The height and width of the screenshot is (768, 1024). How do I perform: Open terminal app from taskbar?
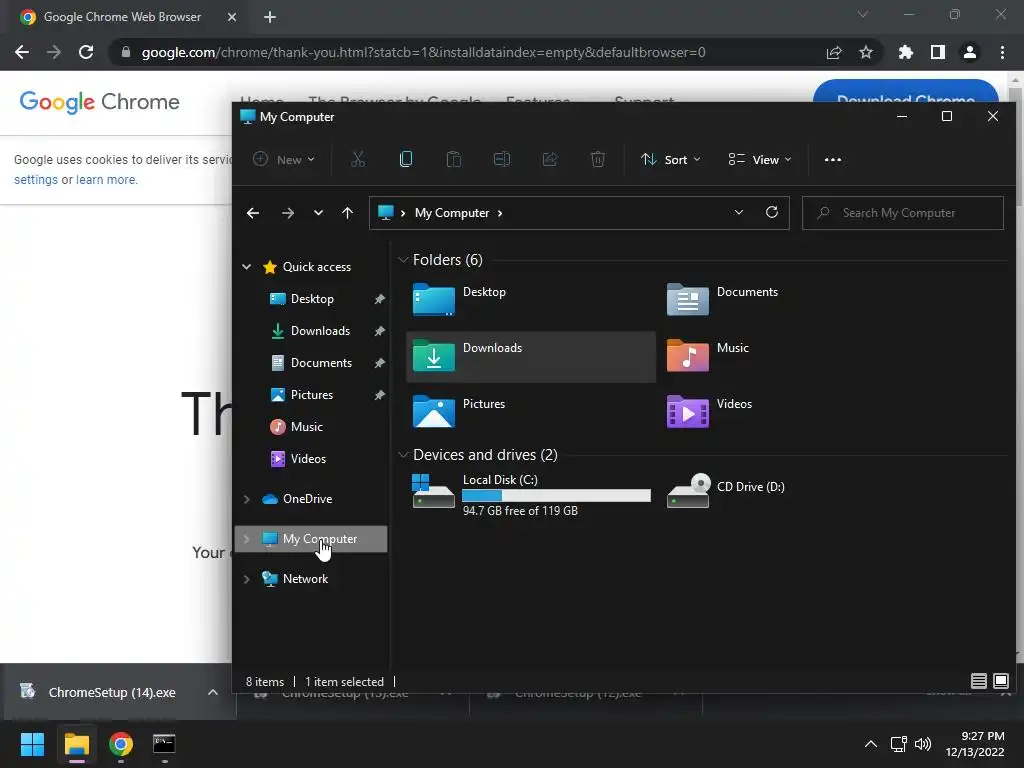point(164,744)
